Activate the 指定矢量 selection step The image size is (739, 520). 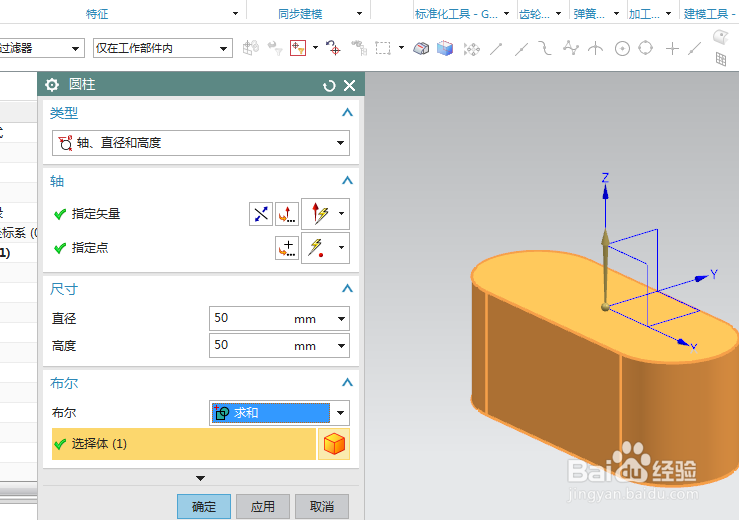96,214
